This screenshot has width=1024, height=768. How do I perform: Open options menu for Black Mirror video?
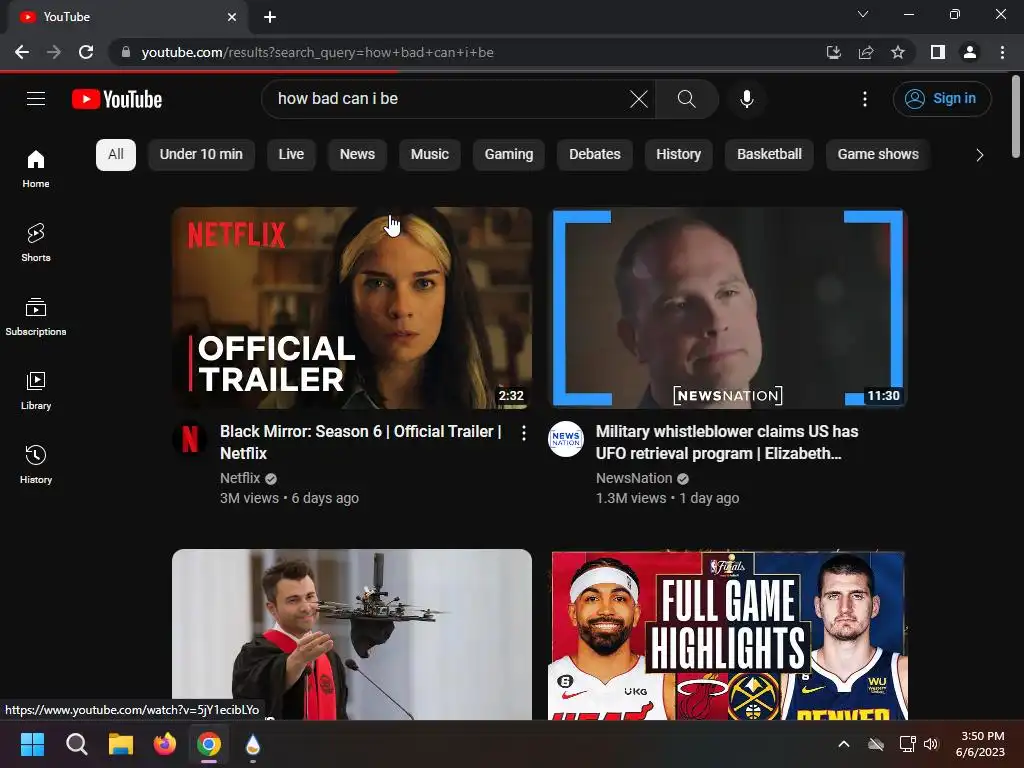pyautogui.click(x=524, y=432)
